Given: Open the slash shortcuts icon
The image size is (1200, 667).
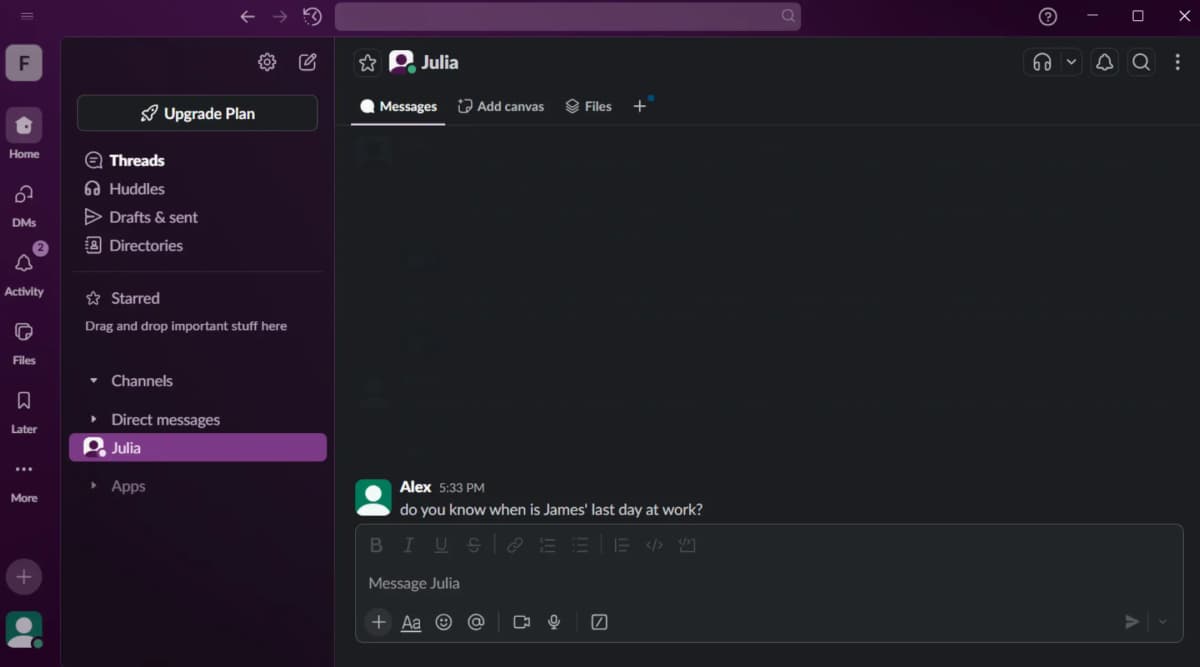Looking at the screenshot, I should point(599,622).
